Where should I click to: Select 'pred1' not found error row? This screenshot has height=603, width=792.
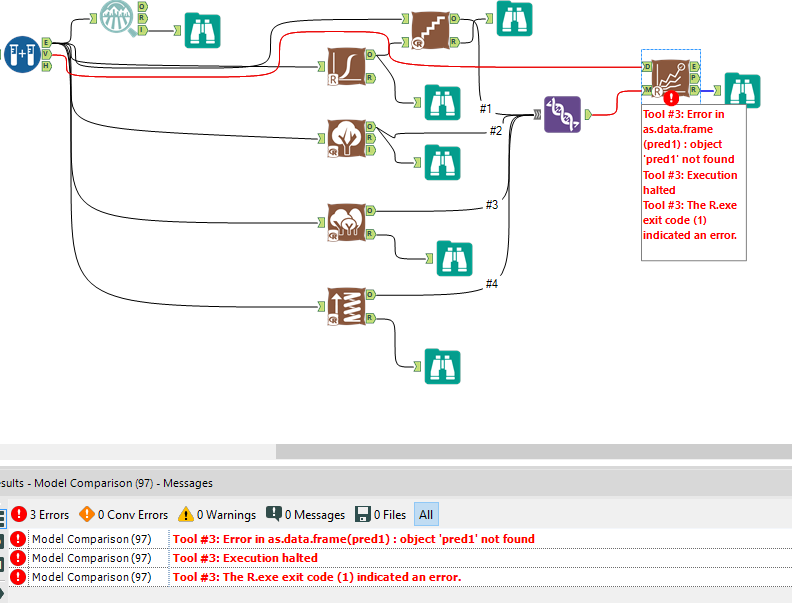[x=400, y=539]
